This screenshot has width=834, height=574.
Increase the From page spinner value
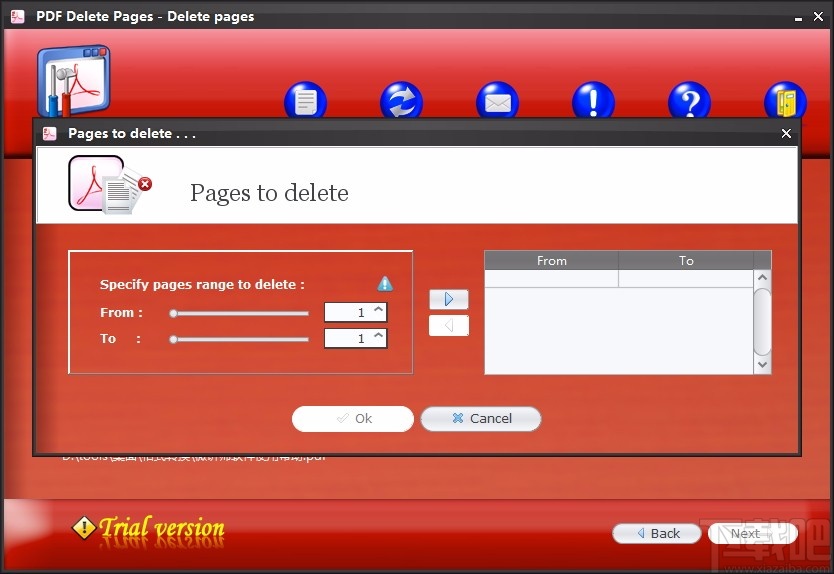[x=379, y=309]
